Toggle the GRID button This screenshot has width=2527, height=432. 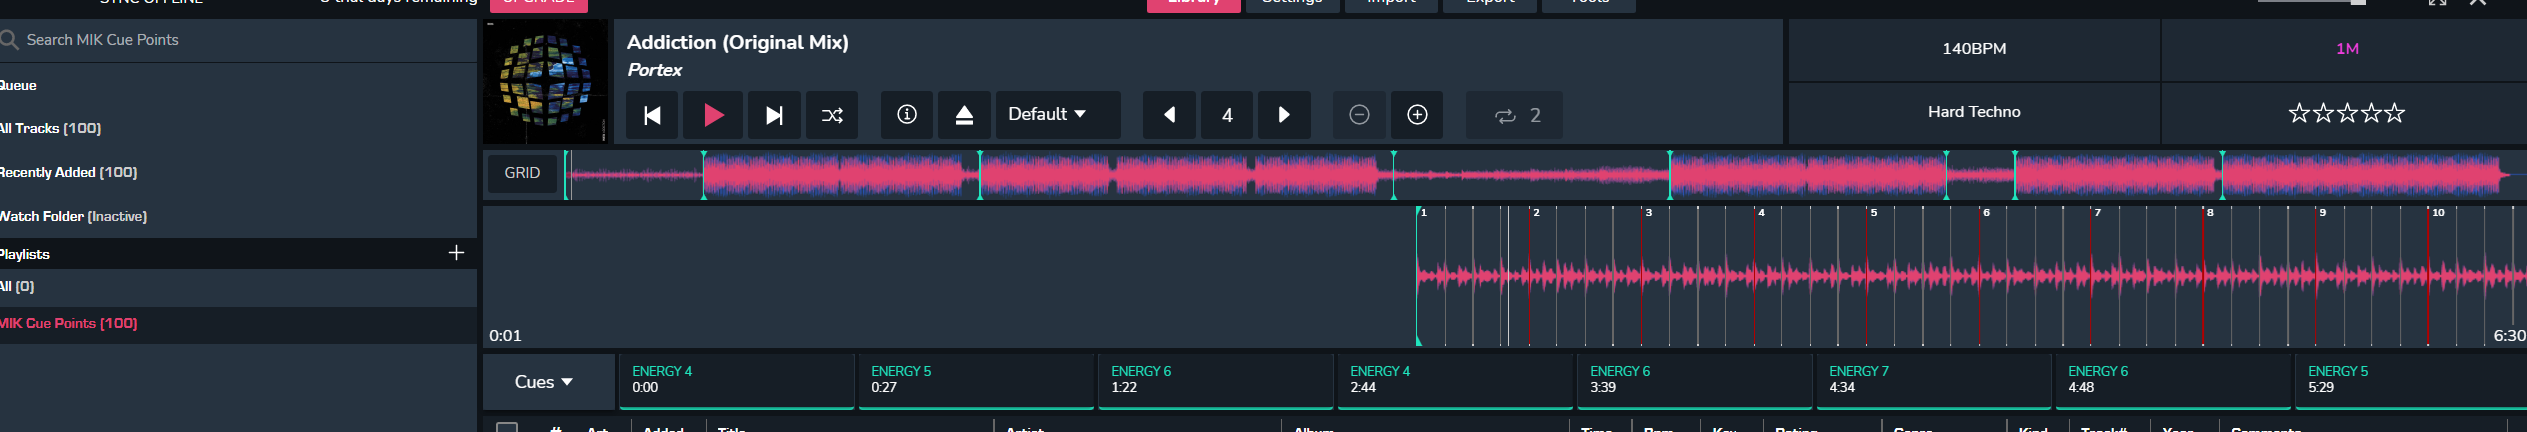tap(522, 173)
